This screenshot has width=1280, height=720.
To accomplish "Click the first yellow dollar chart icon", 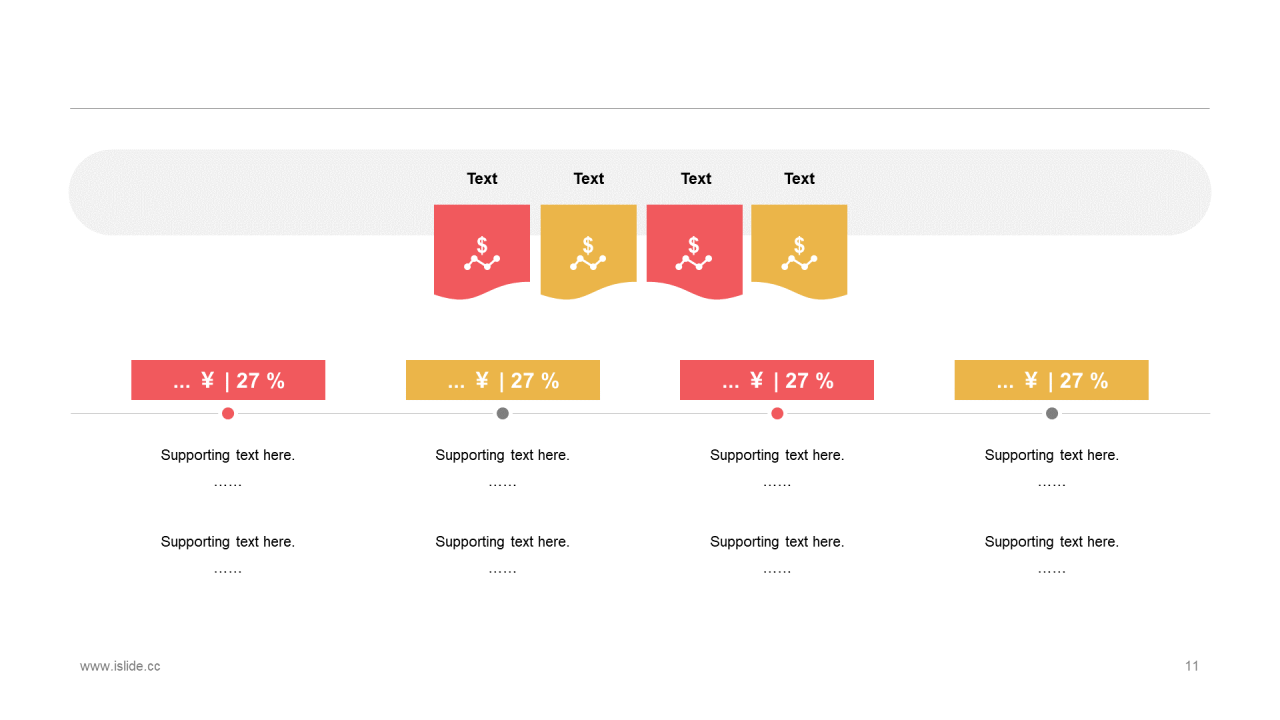I will (x=588, y=253).
